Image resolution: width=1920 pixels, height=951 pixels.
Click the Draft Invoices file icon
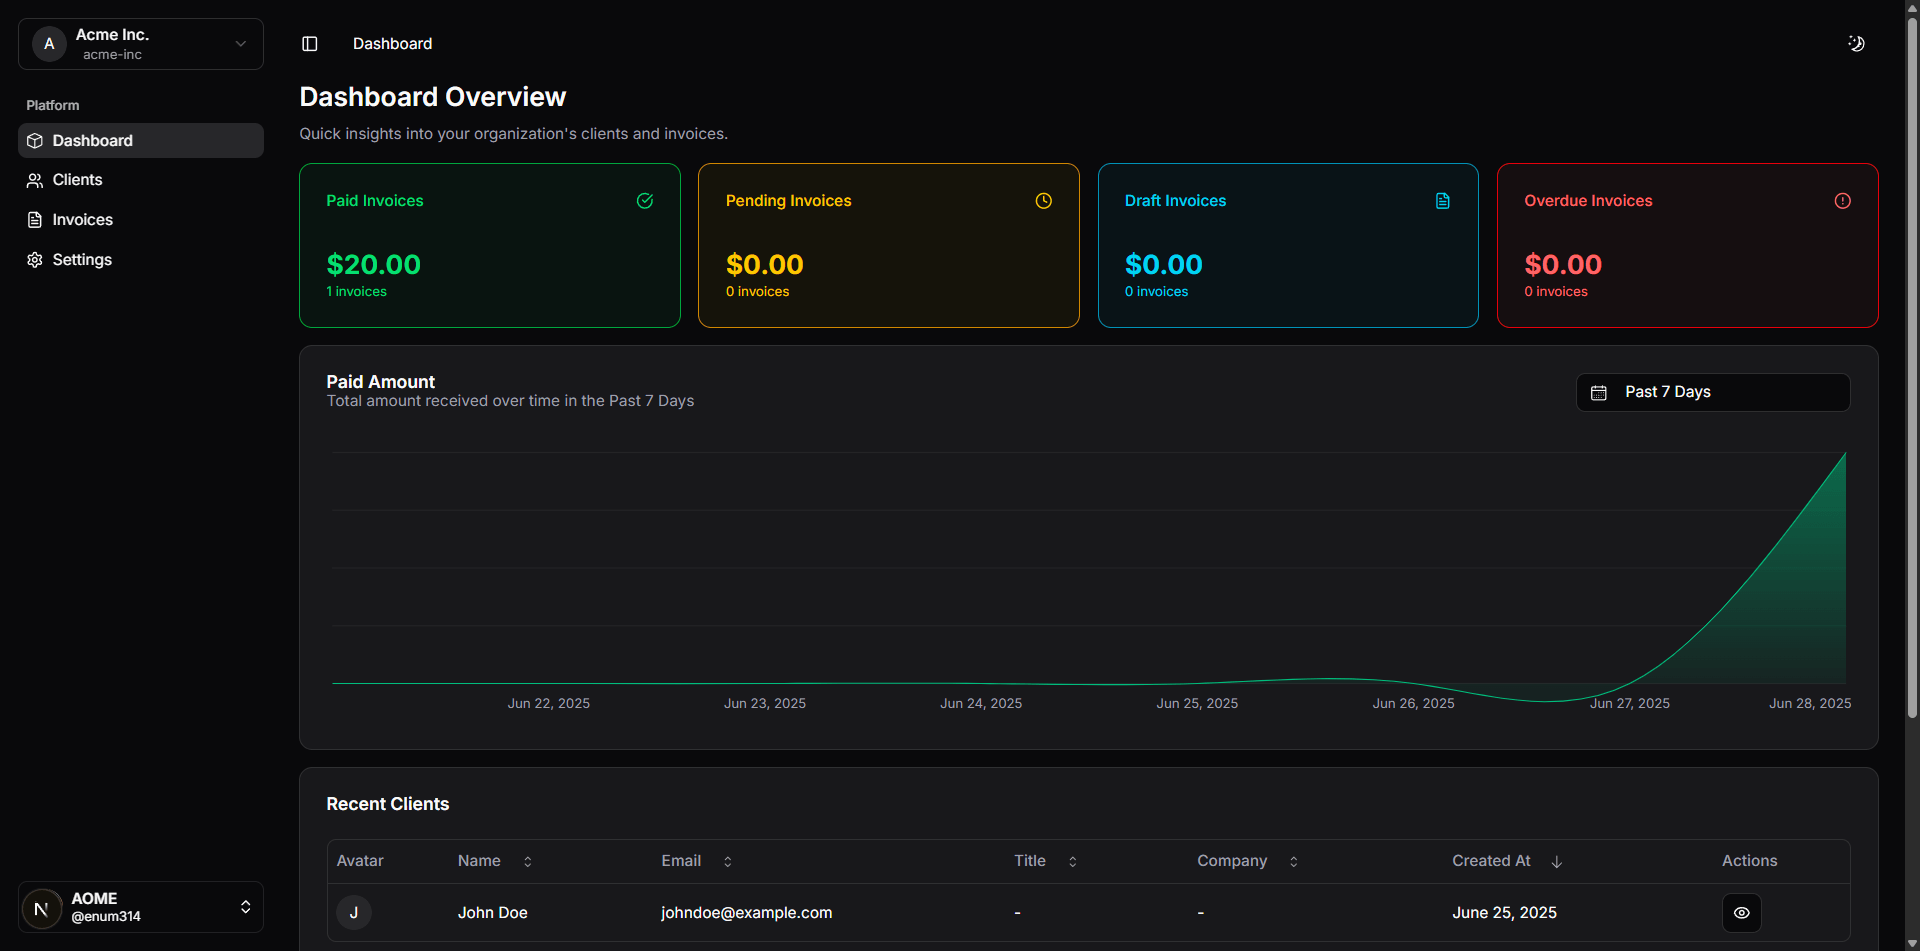point(1443,201)
